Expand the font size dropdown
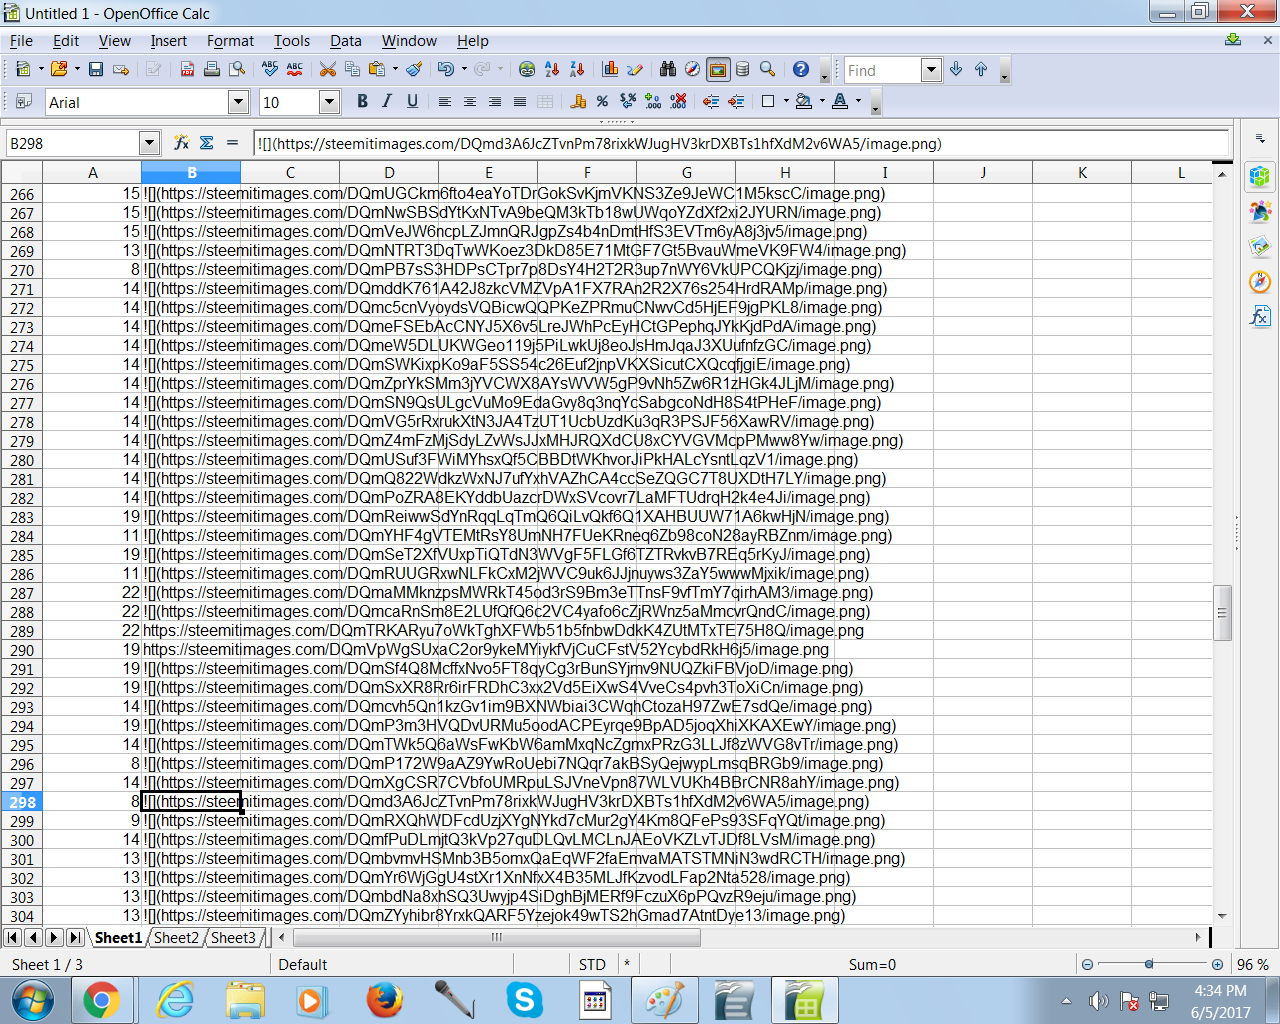 (x=330, y=102)
